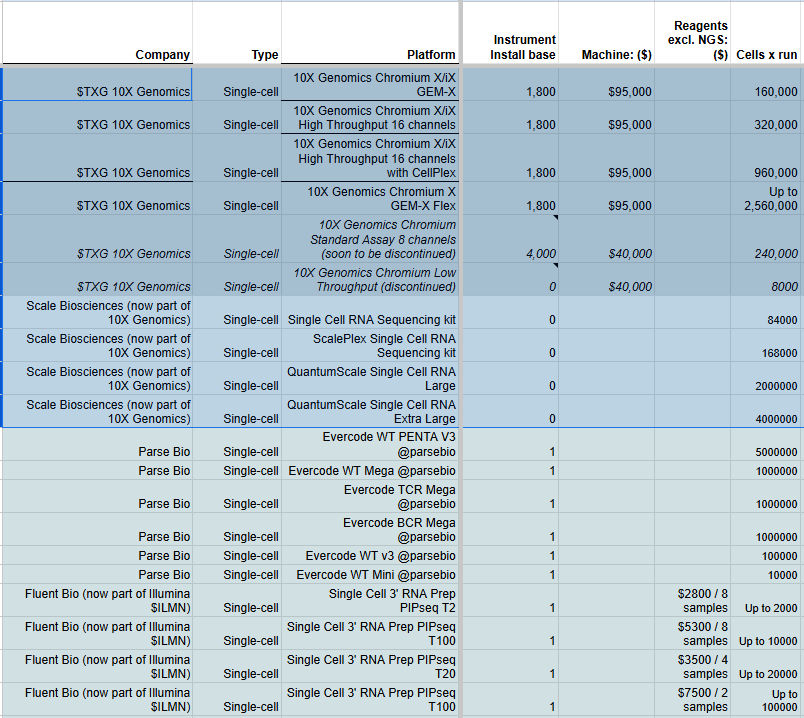Click the Parse Bio cell in Evercode WT Mini row
804x718 pixels.
pos(97,574)
